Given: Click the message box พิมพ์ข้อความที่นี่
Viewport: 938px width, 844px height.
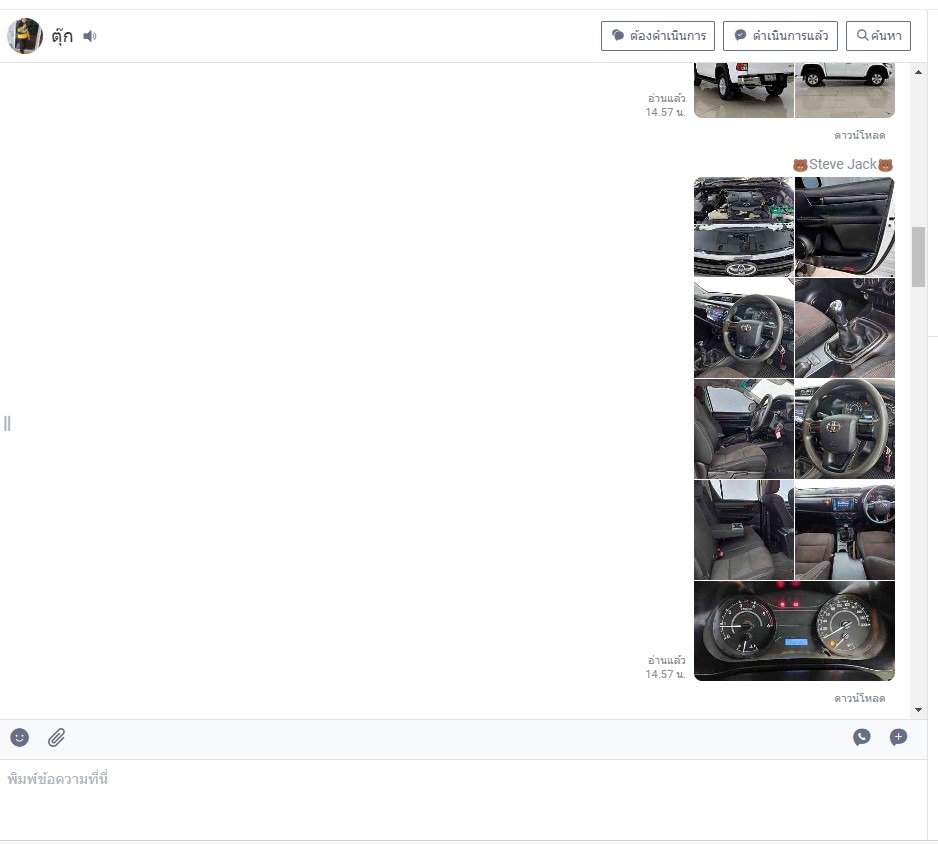Looking at the screenshot, I should [464, 800].
